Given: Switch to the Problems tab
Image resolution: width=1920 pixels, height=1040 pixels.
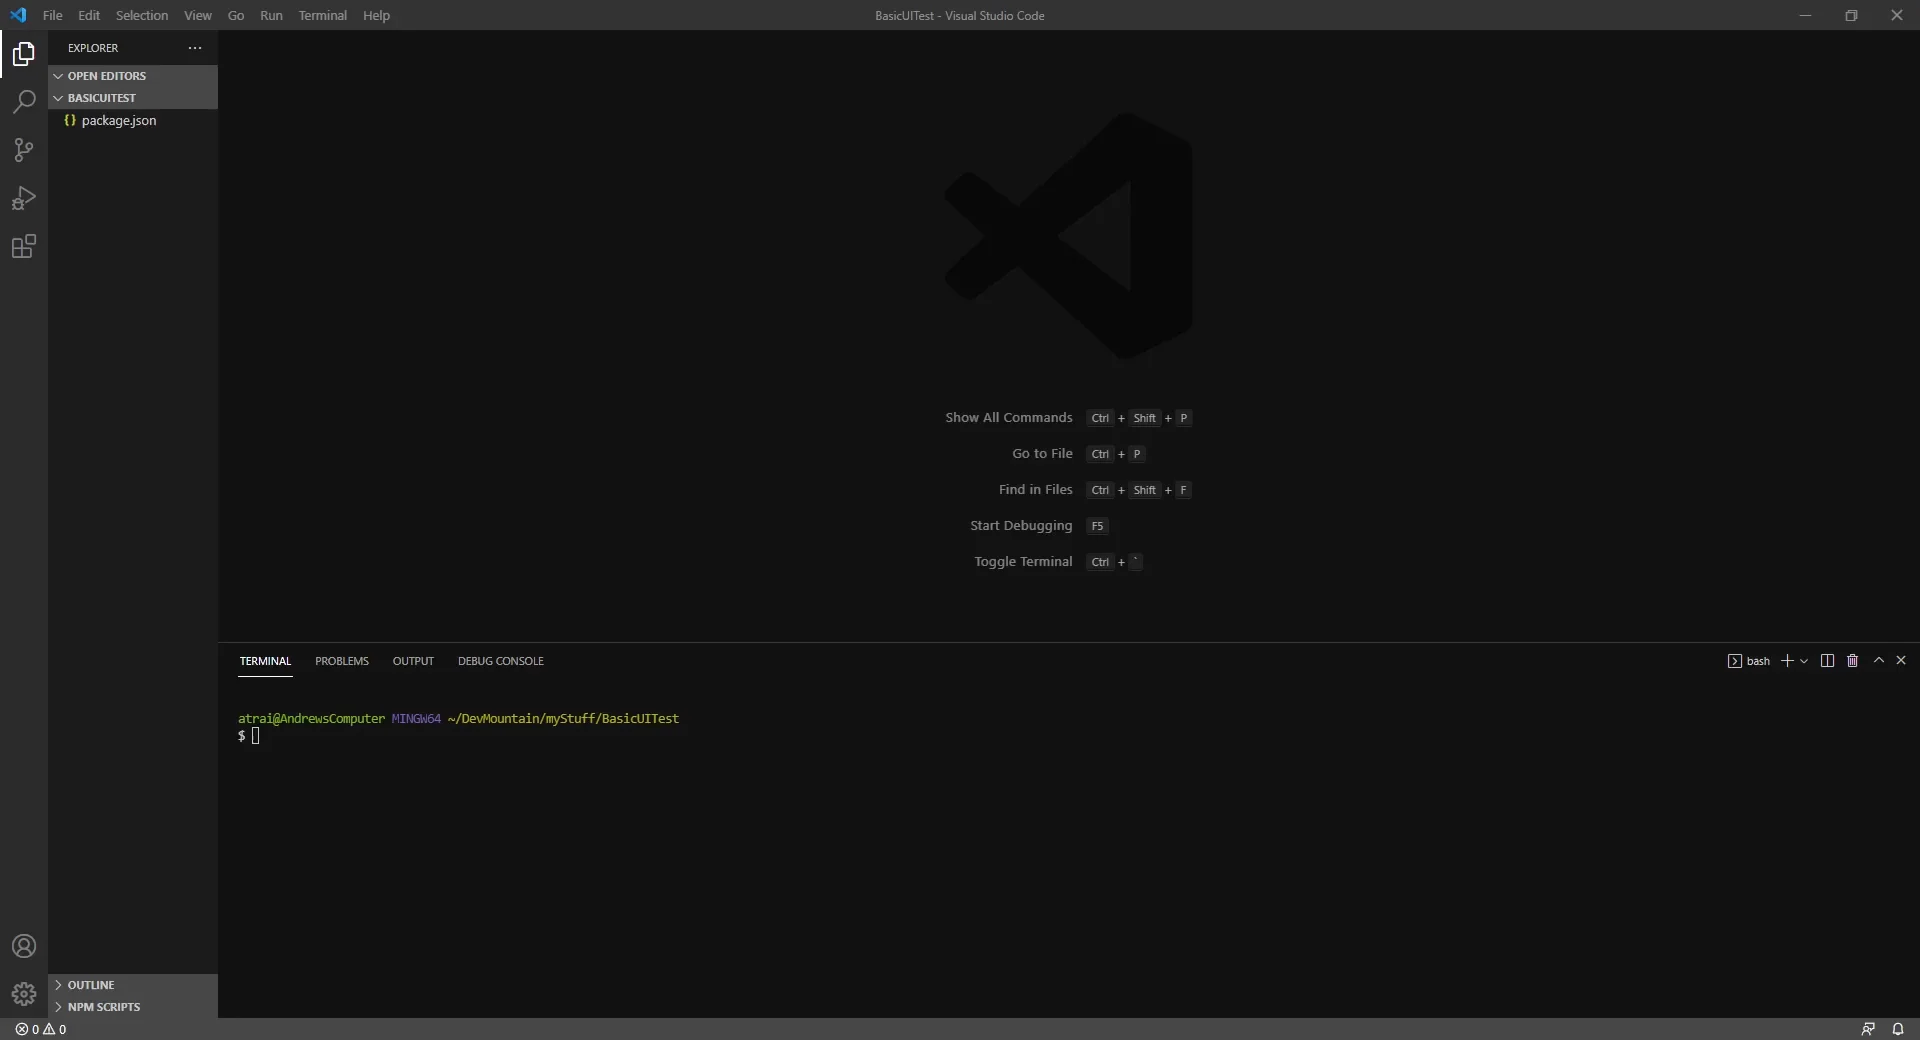Looking at the screenshot, I should (x=342, y=661).
